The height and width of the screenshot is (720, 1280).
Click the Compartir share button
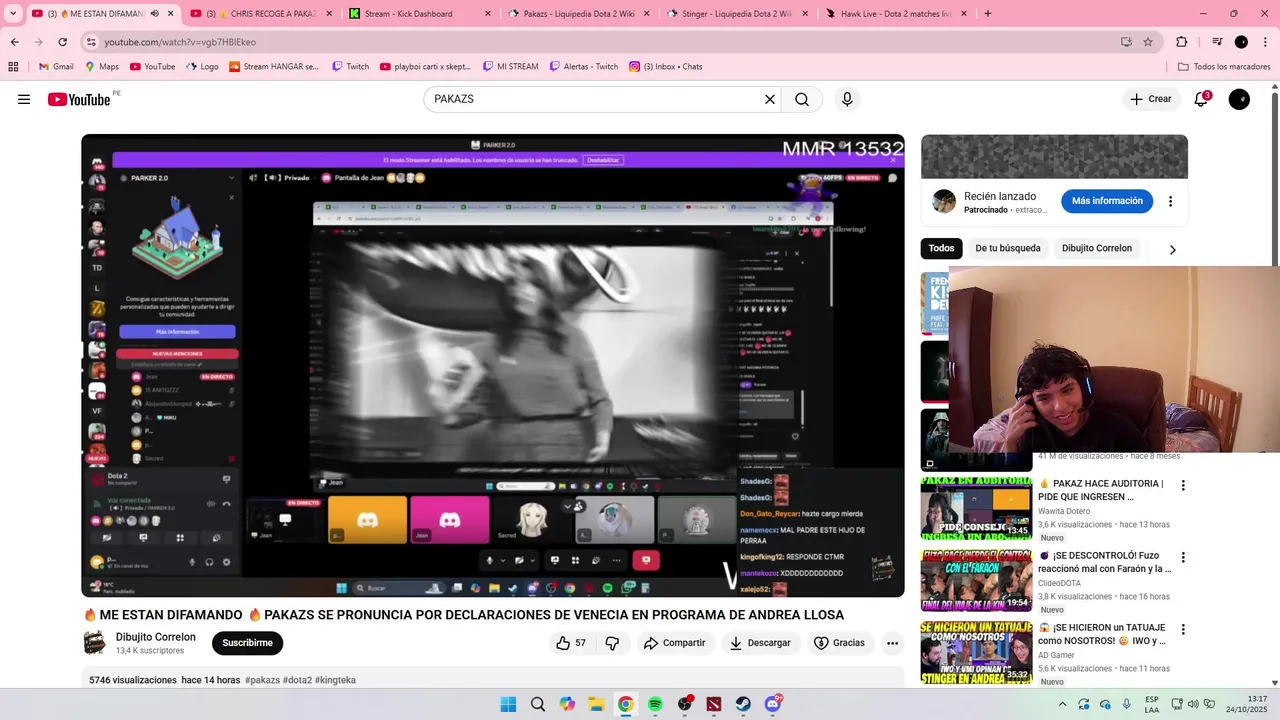coord(674,643)
